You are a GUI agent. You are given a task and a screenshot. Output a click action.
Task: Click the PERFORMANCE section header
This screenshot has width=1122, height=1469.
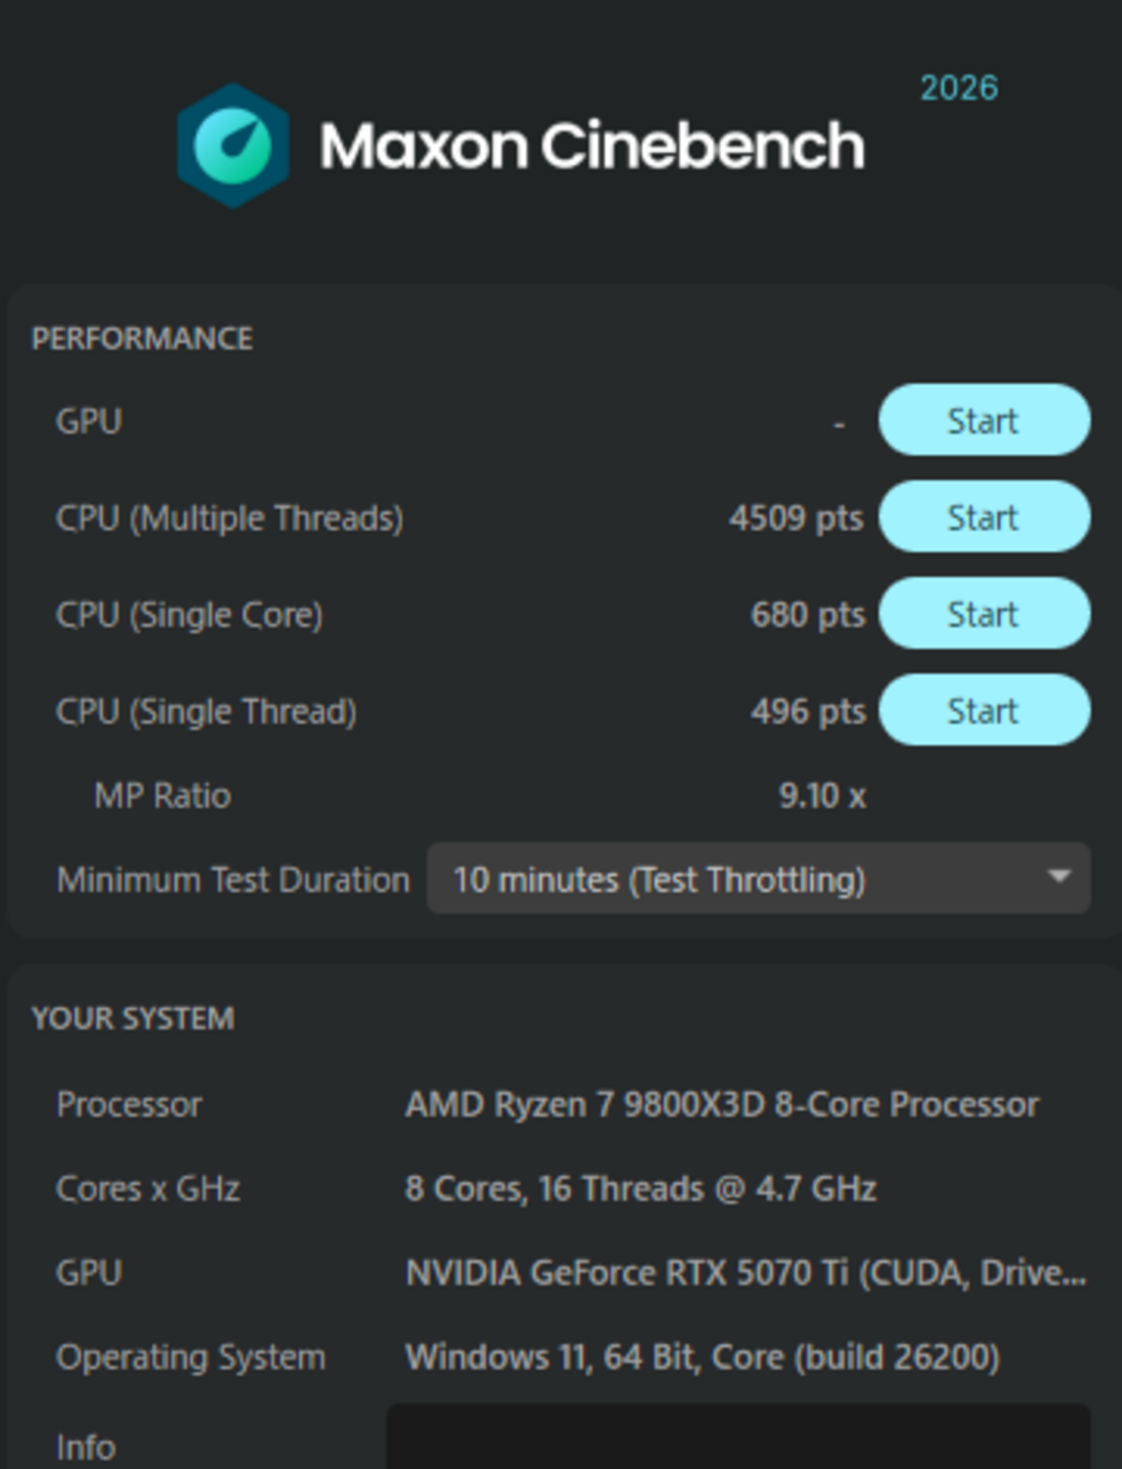142,338
